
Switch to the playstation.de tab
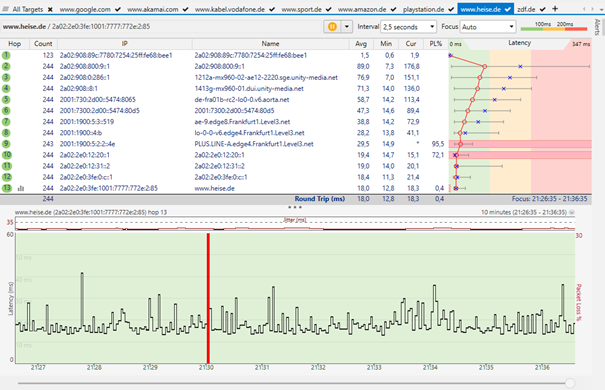[423, 9]
